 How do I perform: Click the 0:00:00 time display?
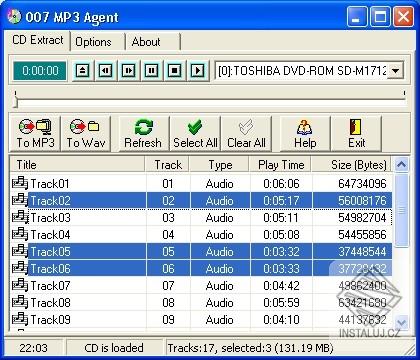click(x=40, y=71)
